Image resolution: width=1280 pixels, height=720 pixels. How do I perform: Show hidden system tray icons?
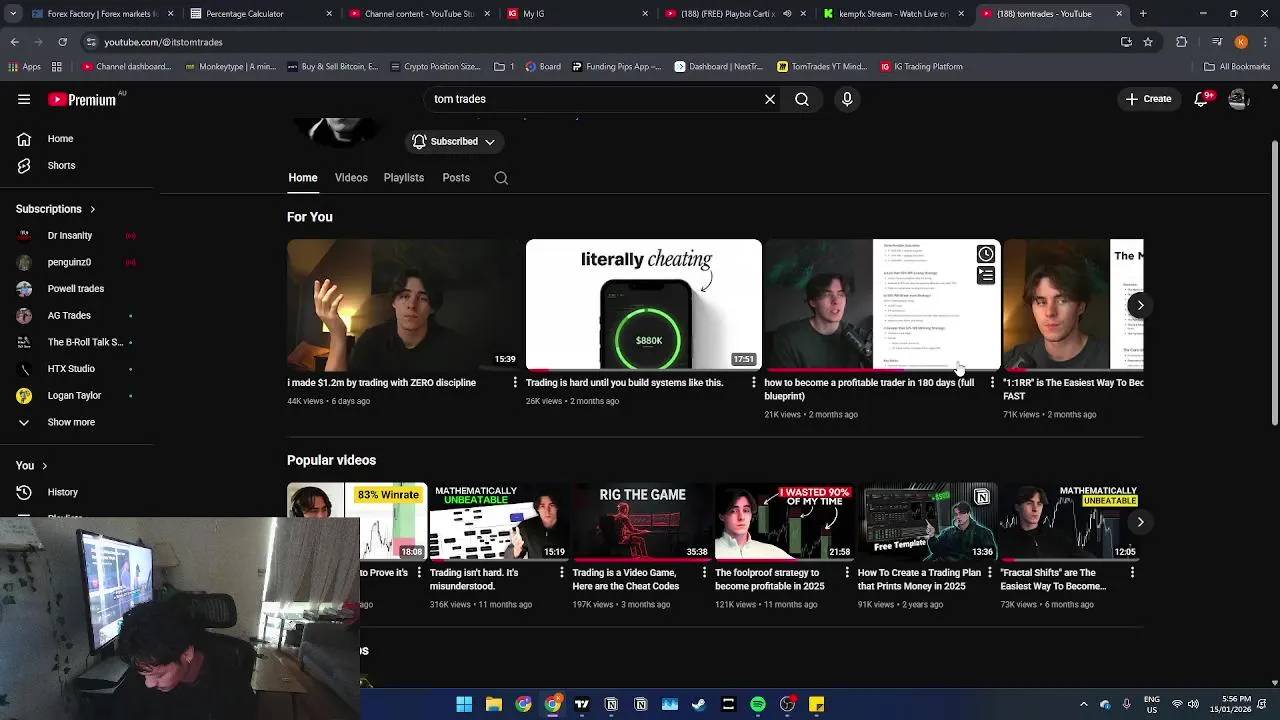[1084, 704]
